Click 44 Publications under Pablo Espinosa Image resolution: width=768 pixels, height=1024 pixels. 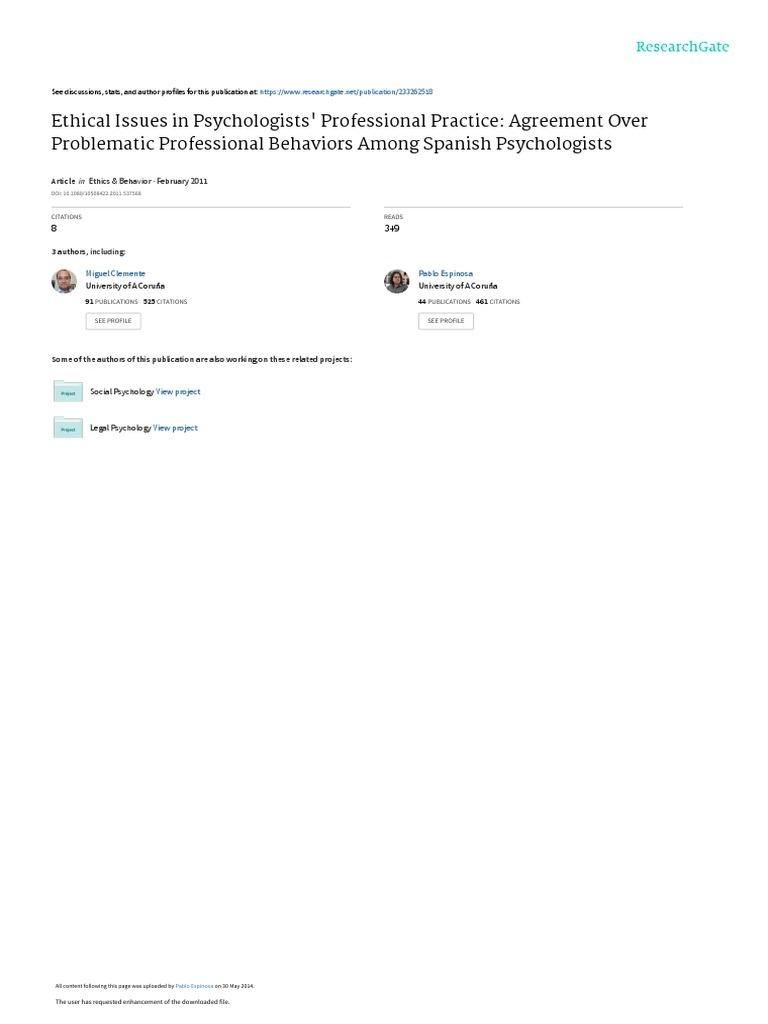click(x=444, y=301)
